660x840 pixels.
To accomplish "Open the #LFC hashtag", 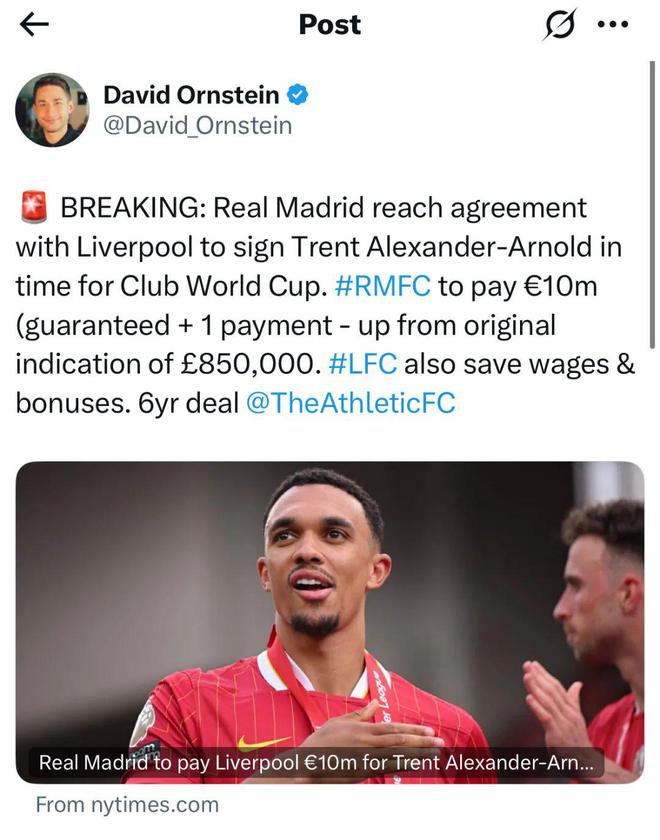I will (363, 364).
